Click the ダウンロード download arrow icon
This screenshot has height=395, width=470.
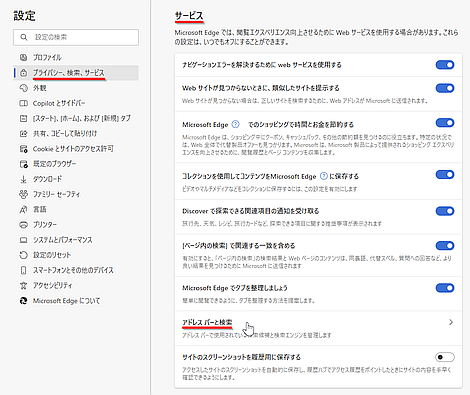[23, 179]
